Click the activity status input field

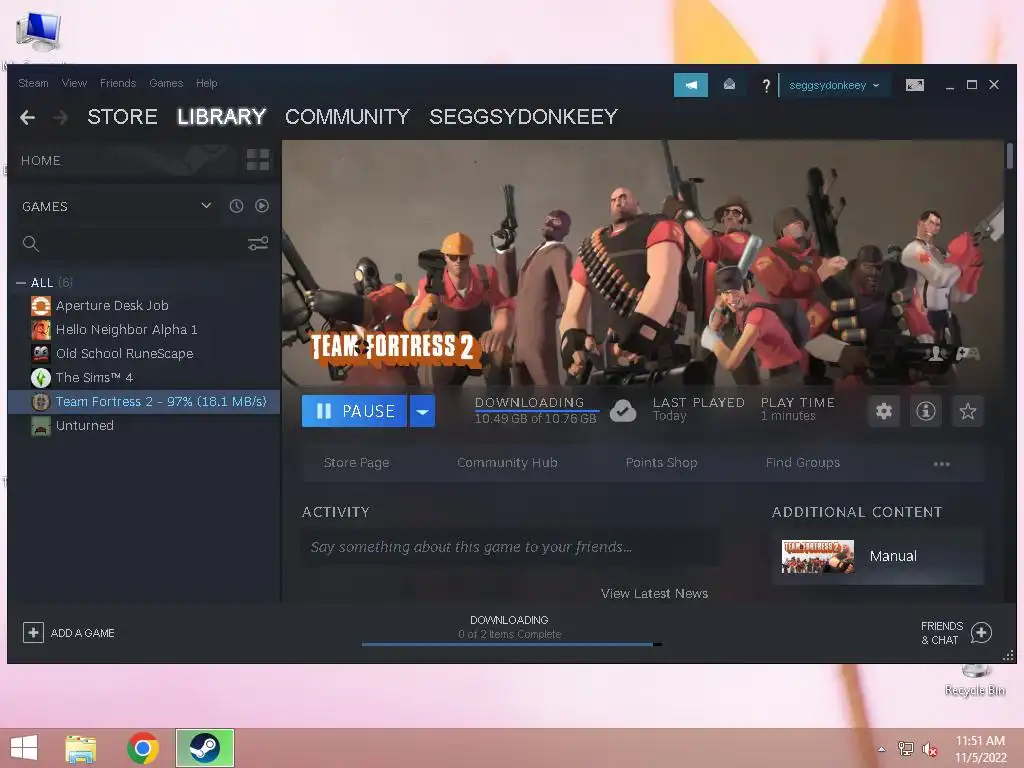point(511,547)
